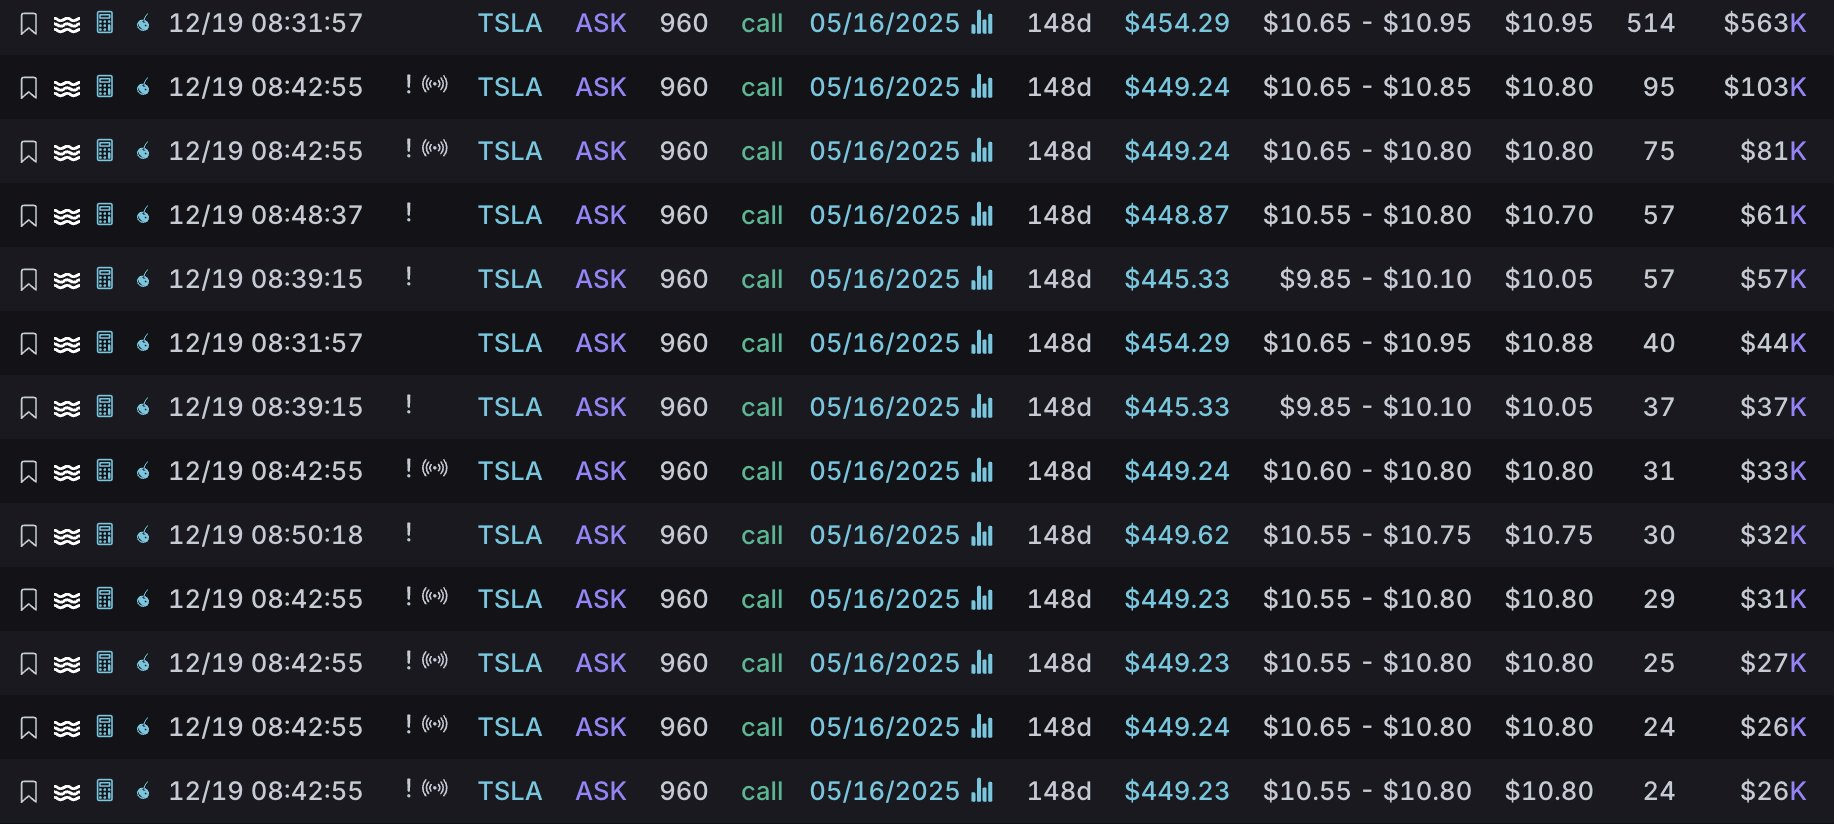Click the 960 strike in the $31K row

[x=684, y=599]
